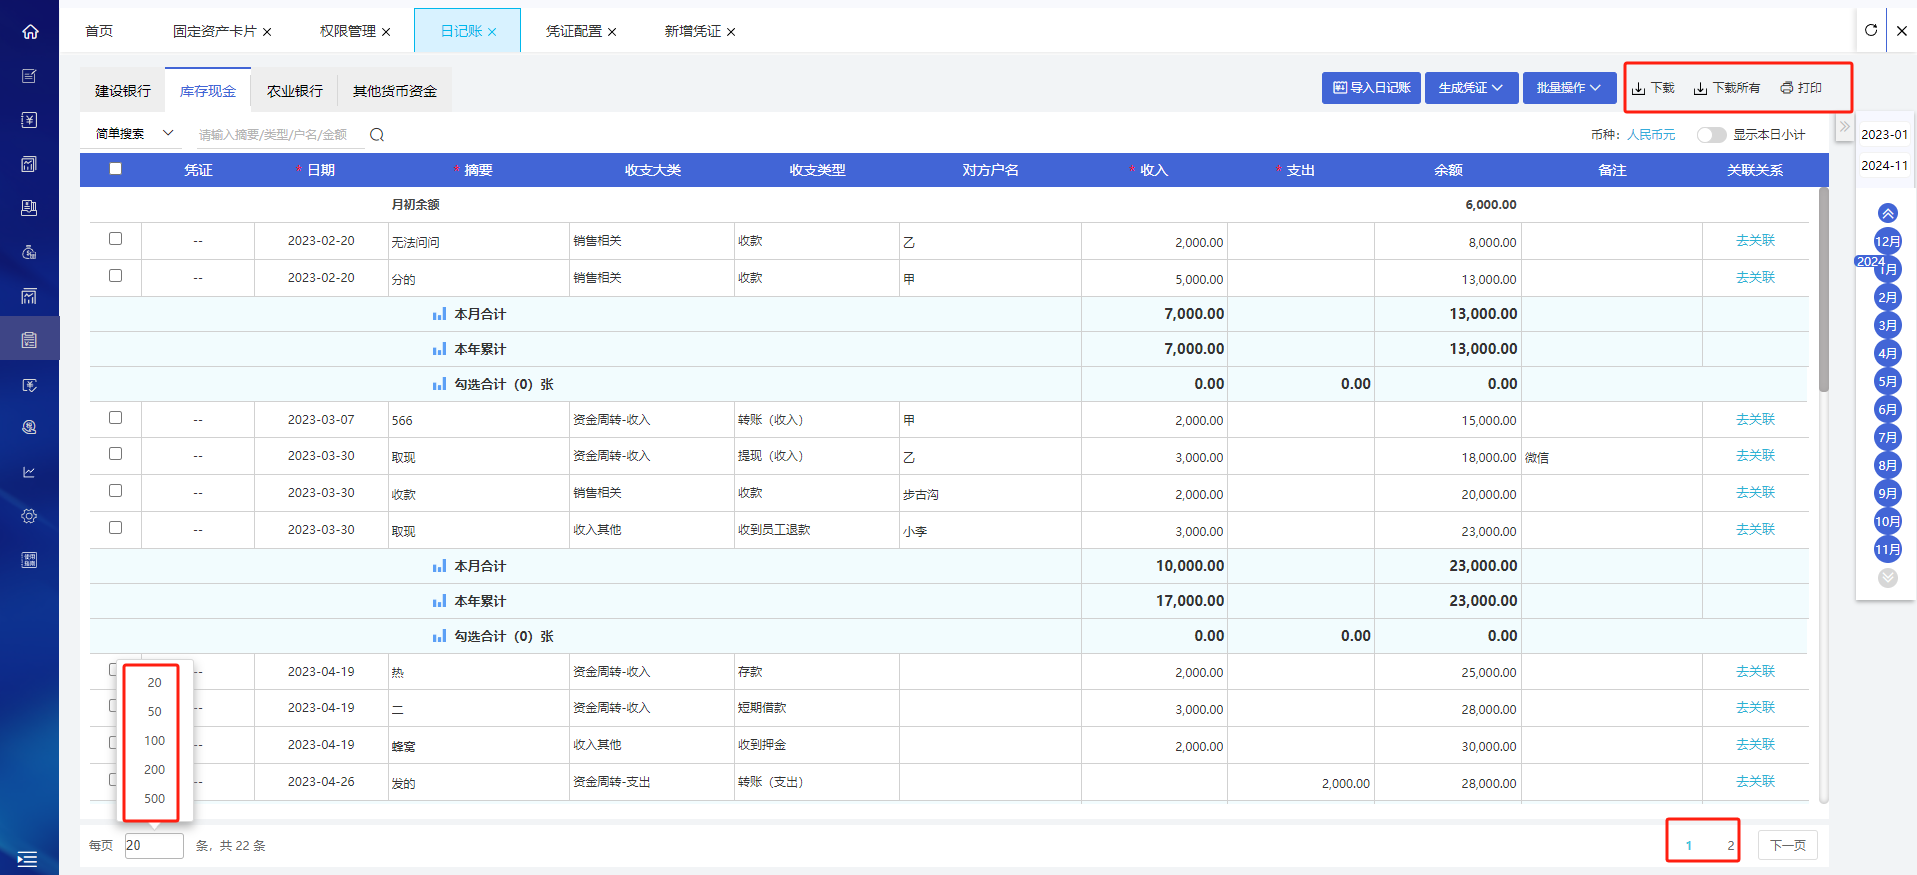Screen dimensions: 1917x875
Task: Choose 200 in page size list
Action: [154, 770]
